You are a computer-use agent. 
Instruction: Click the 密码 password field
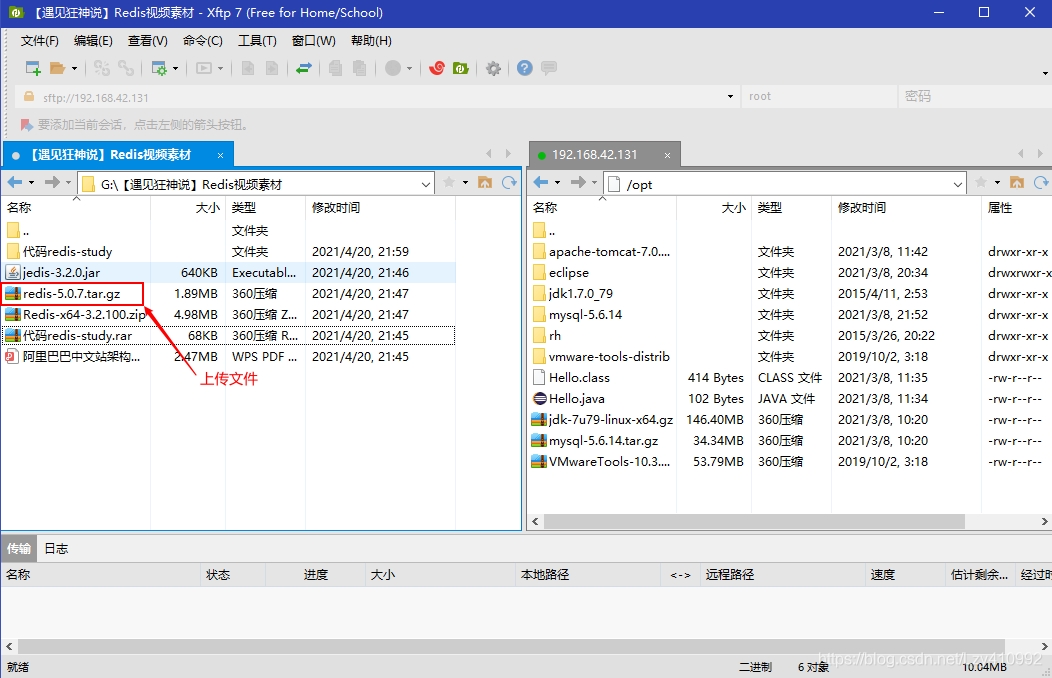975,97
